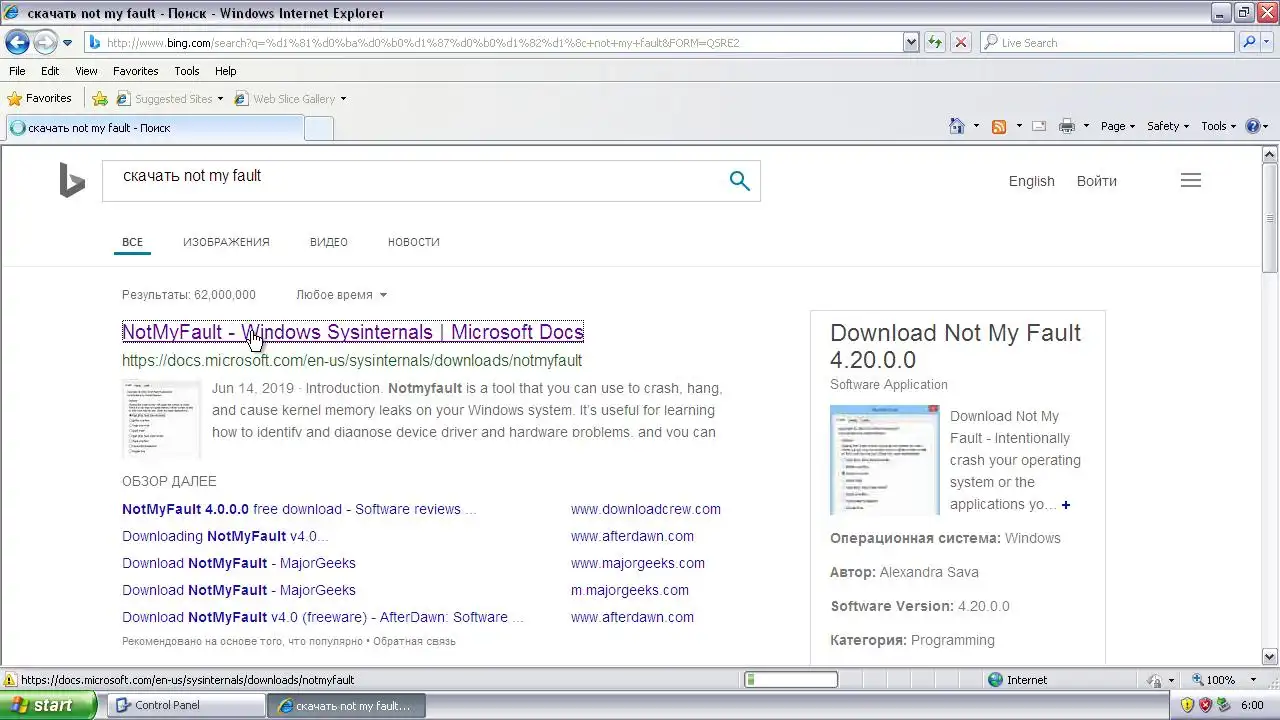Click the Windows start button
Viewport: 1280px width, 720px height.
point(48,705)
